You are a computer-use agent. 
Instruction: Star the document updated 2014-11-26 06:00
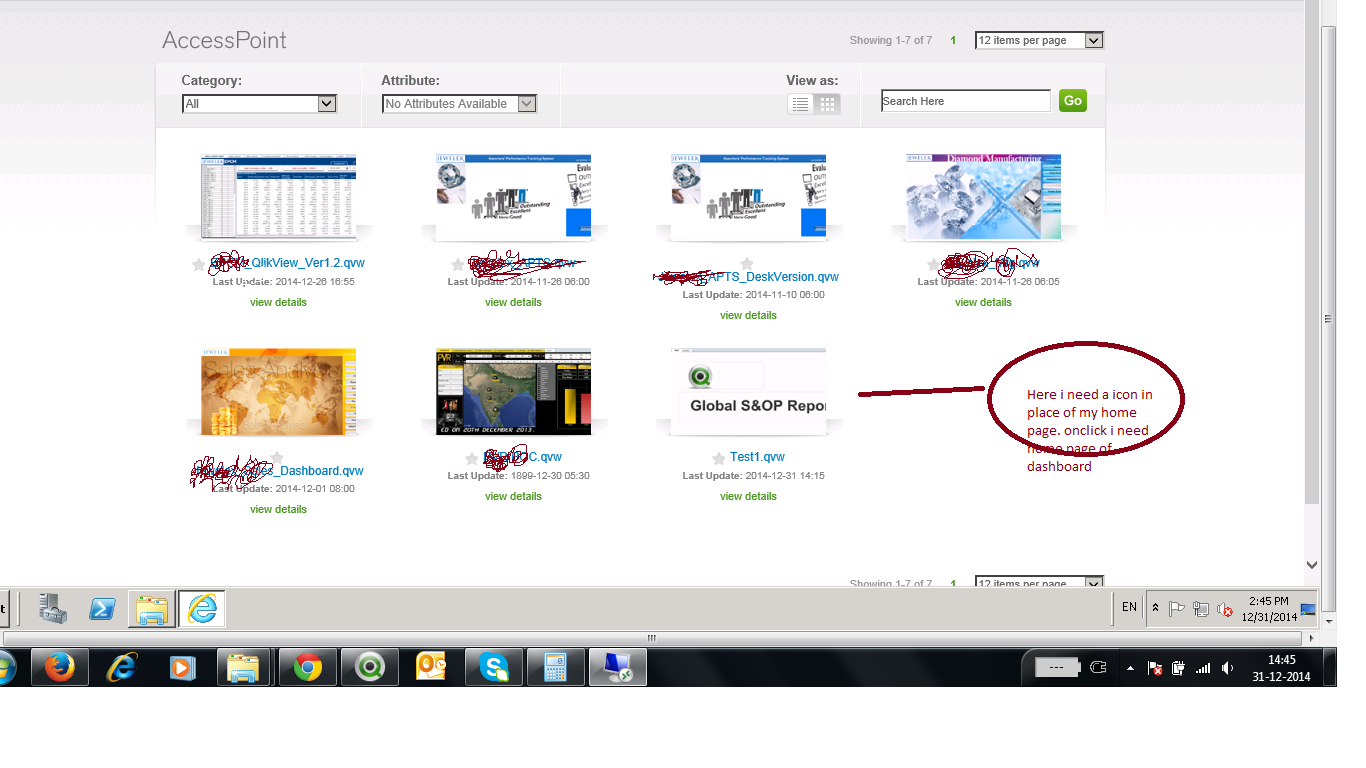pyautogui.click(x=458, y=265)
